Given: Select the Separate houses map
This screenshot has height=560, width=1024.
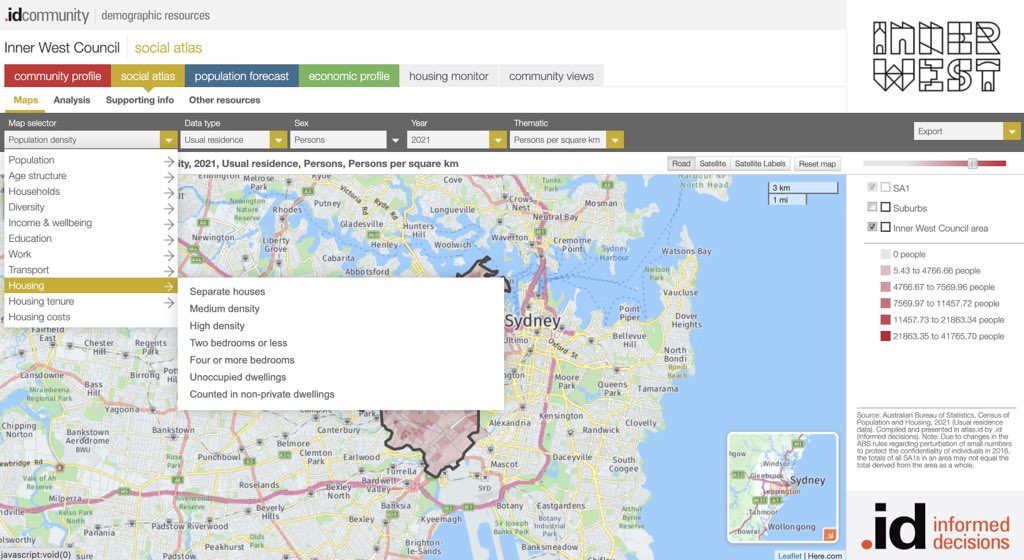Looking at the screenshot, I should click(x=227, y=292).
